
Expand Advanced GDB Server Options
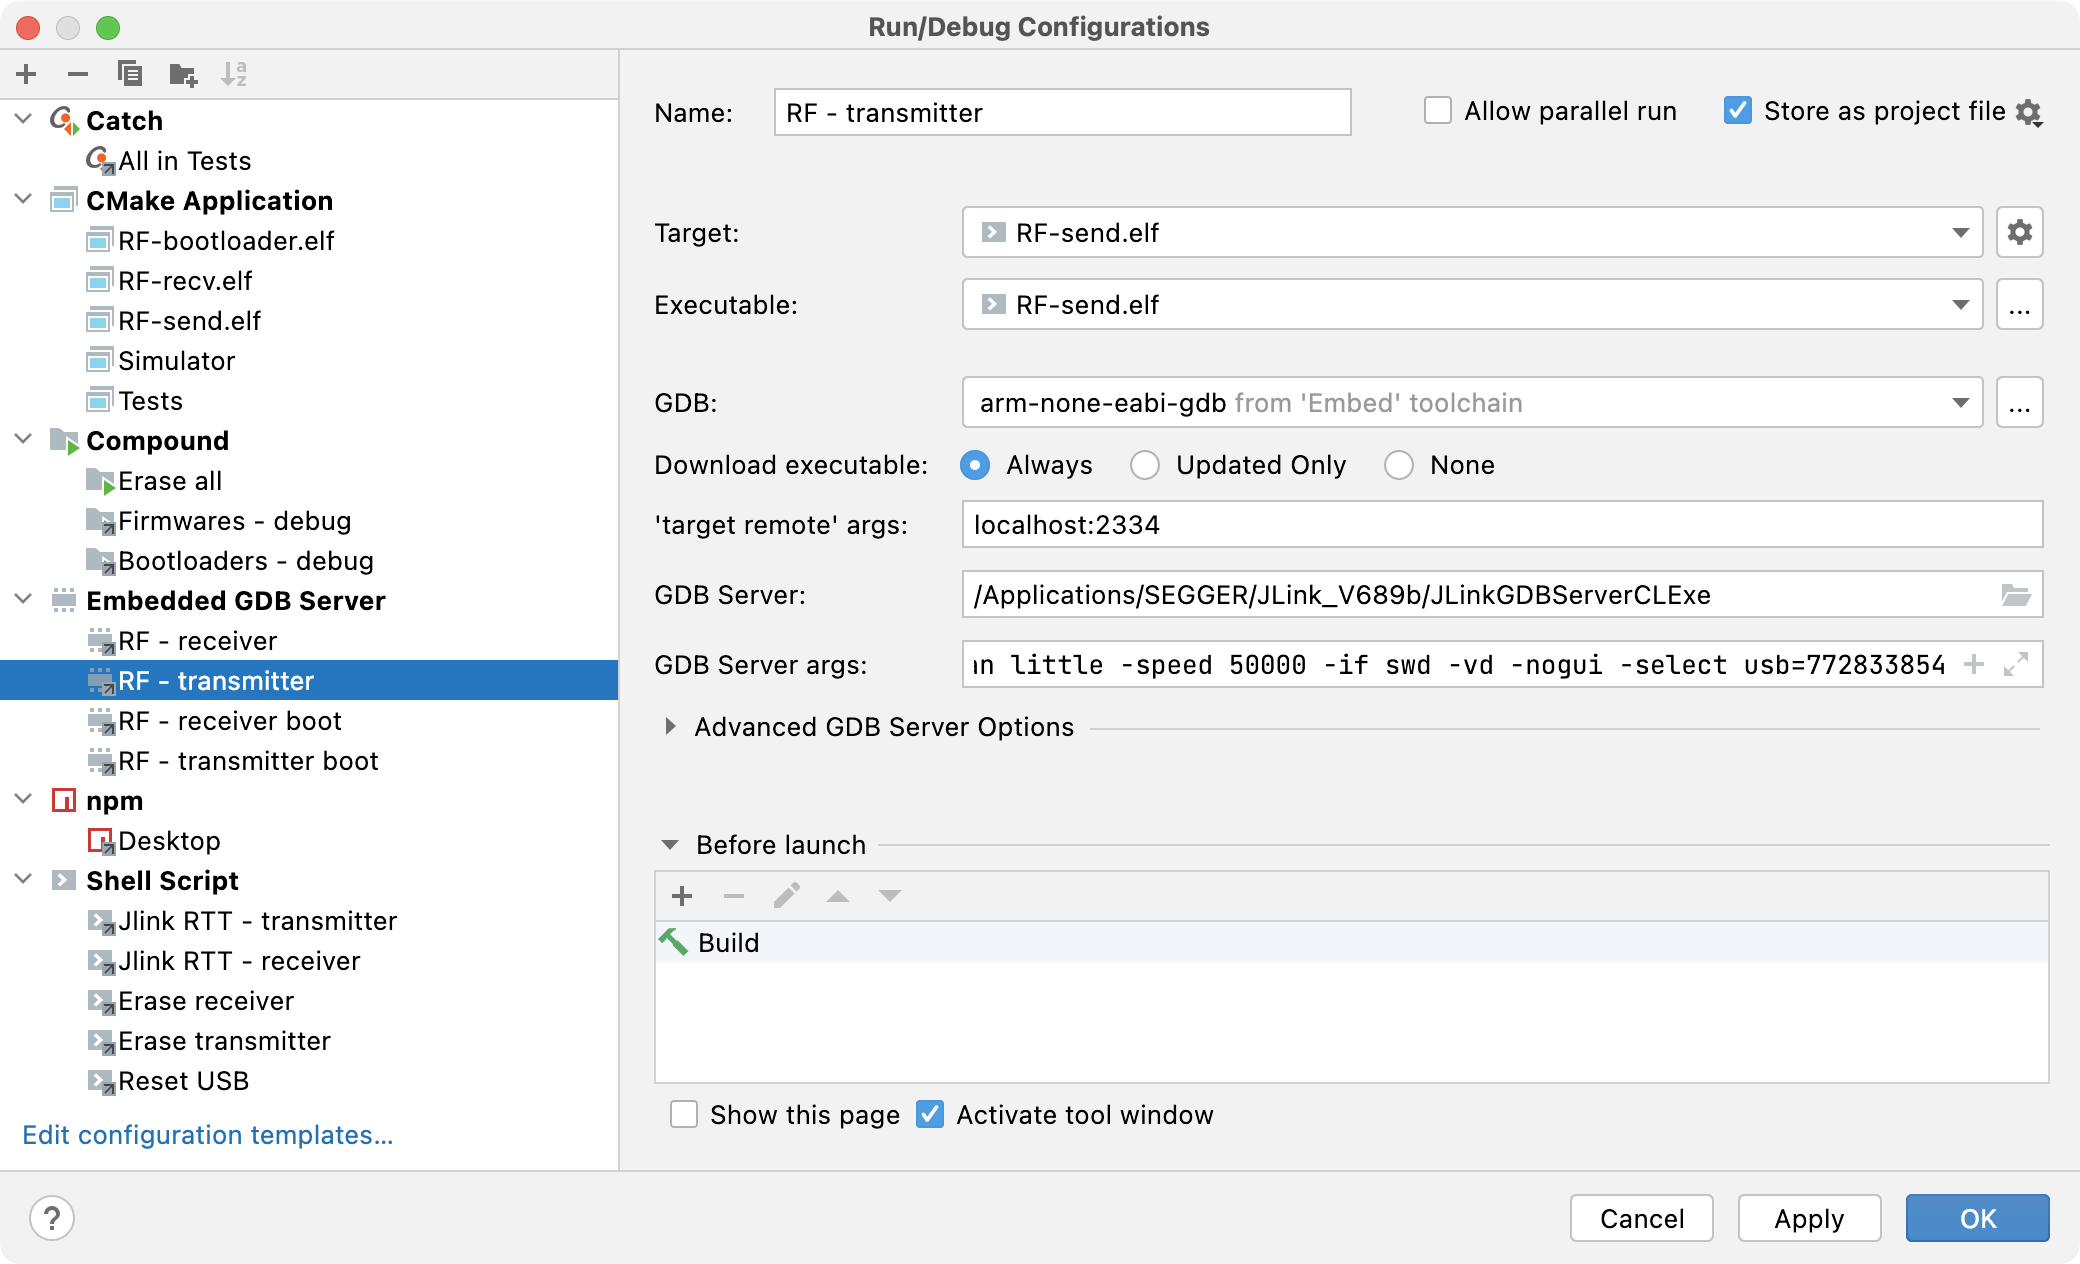(671, 727)
